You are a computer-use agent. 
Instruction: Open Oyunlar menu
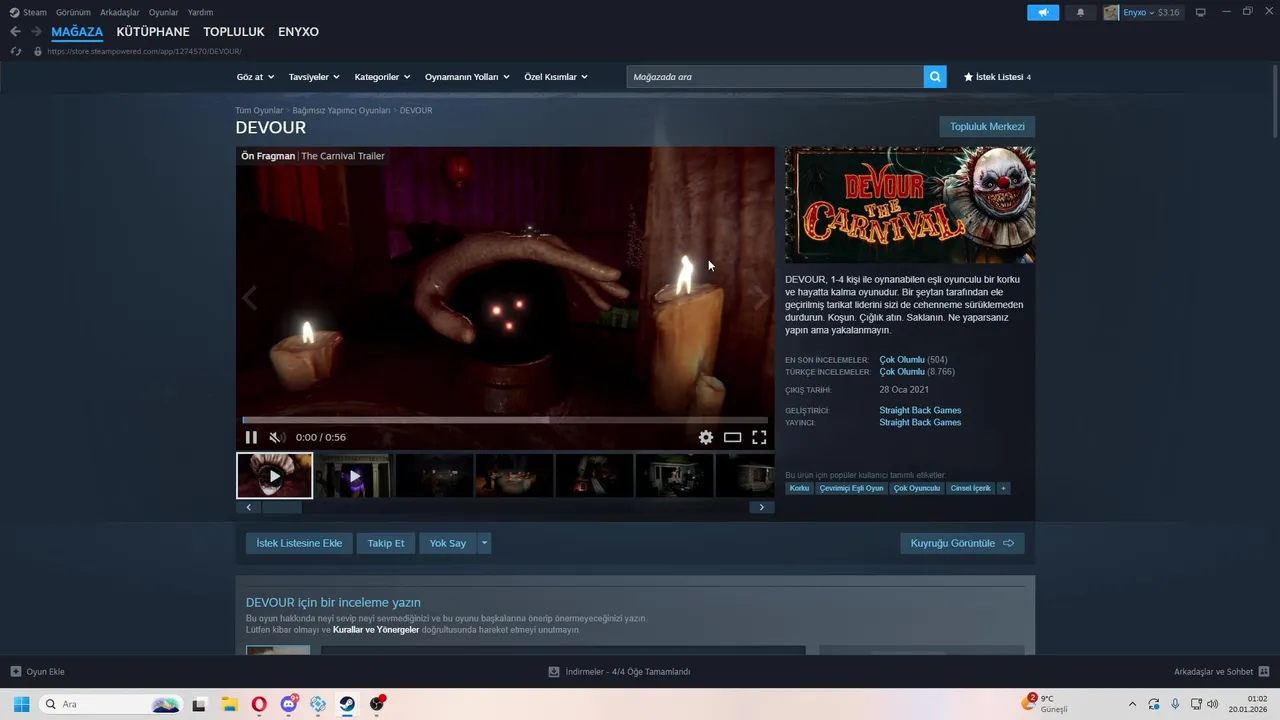pyautogui.click(x=163, y=12)
